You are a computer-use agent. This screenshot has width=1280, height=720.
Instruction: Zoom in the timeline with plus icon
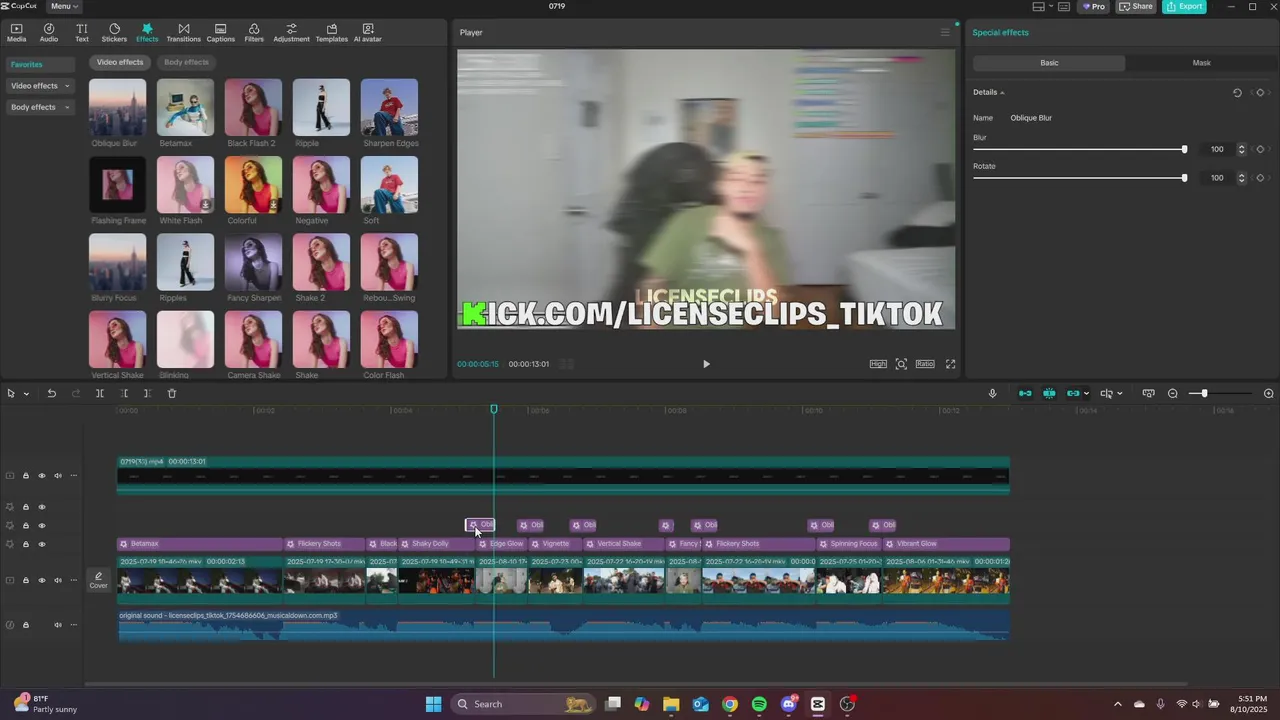(1269, 393)
